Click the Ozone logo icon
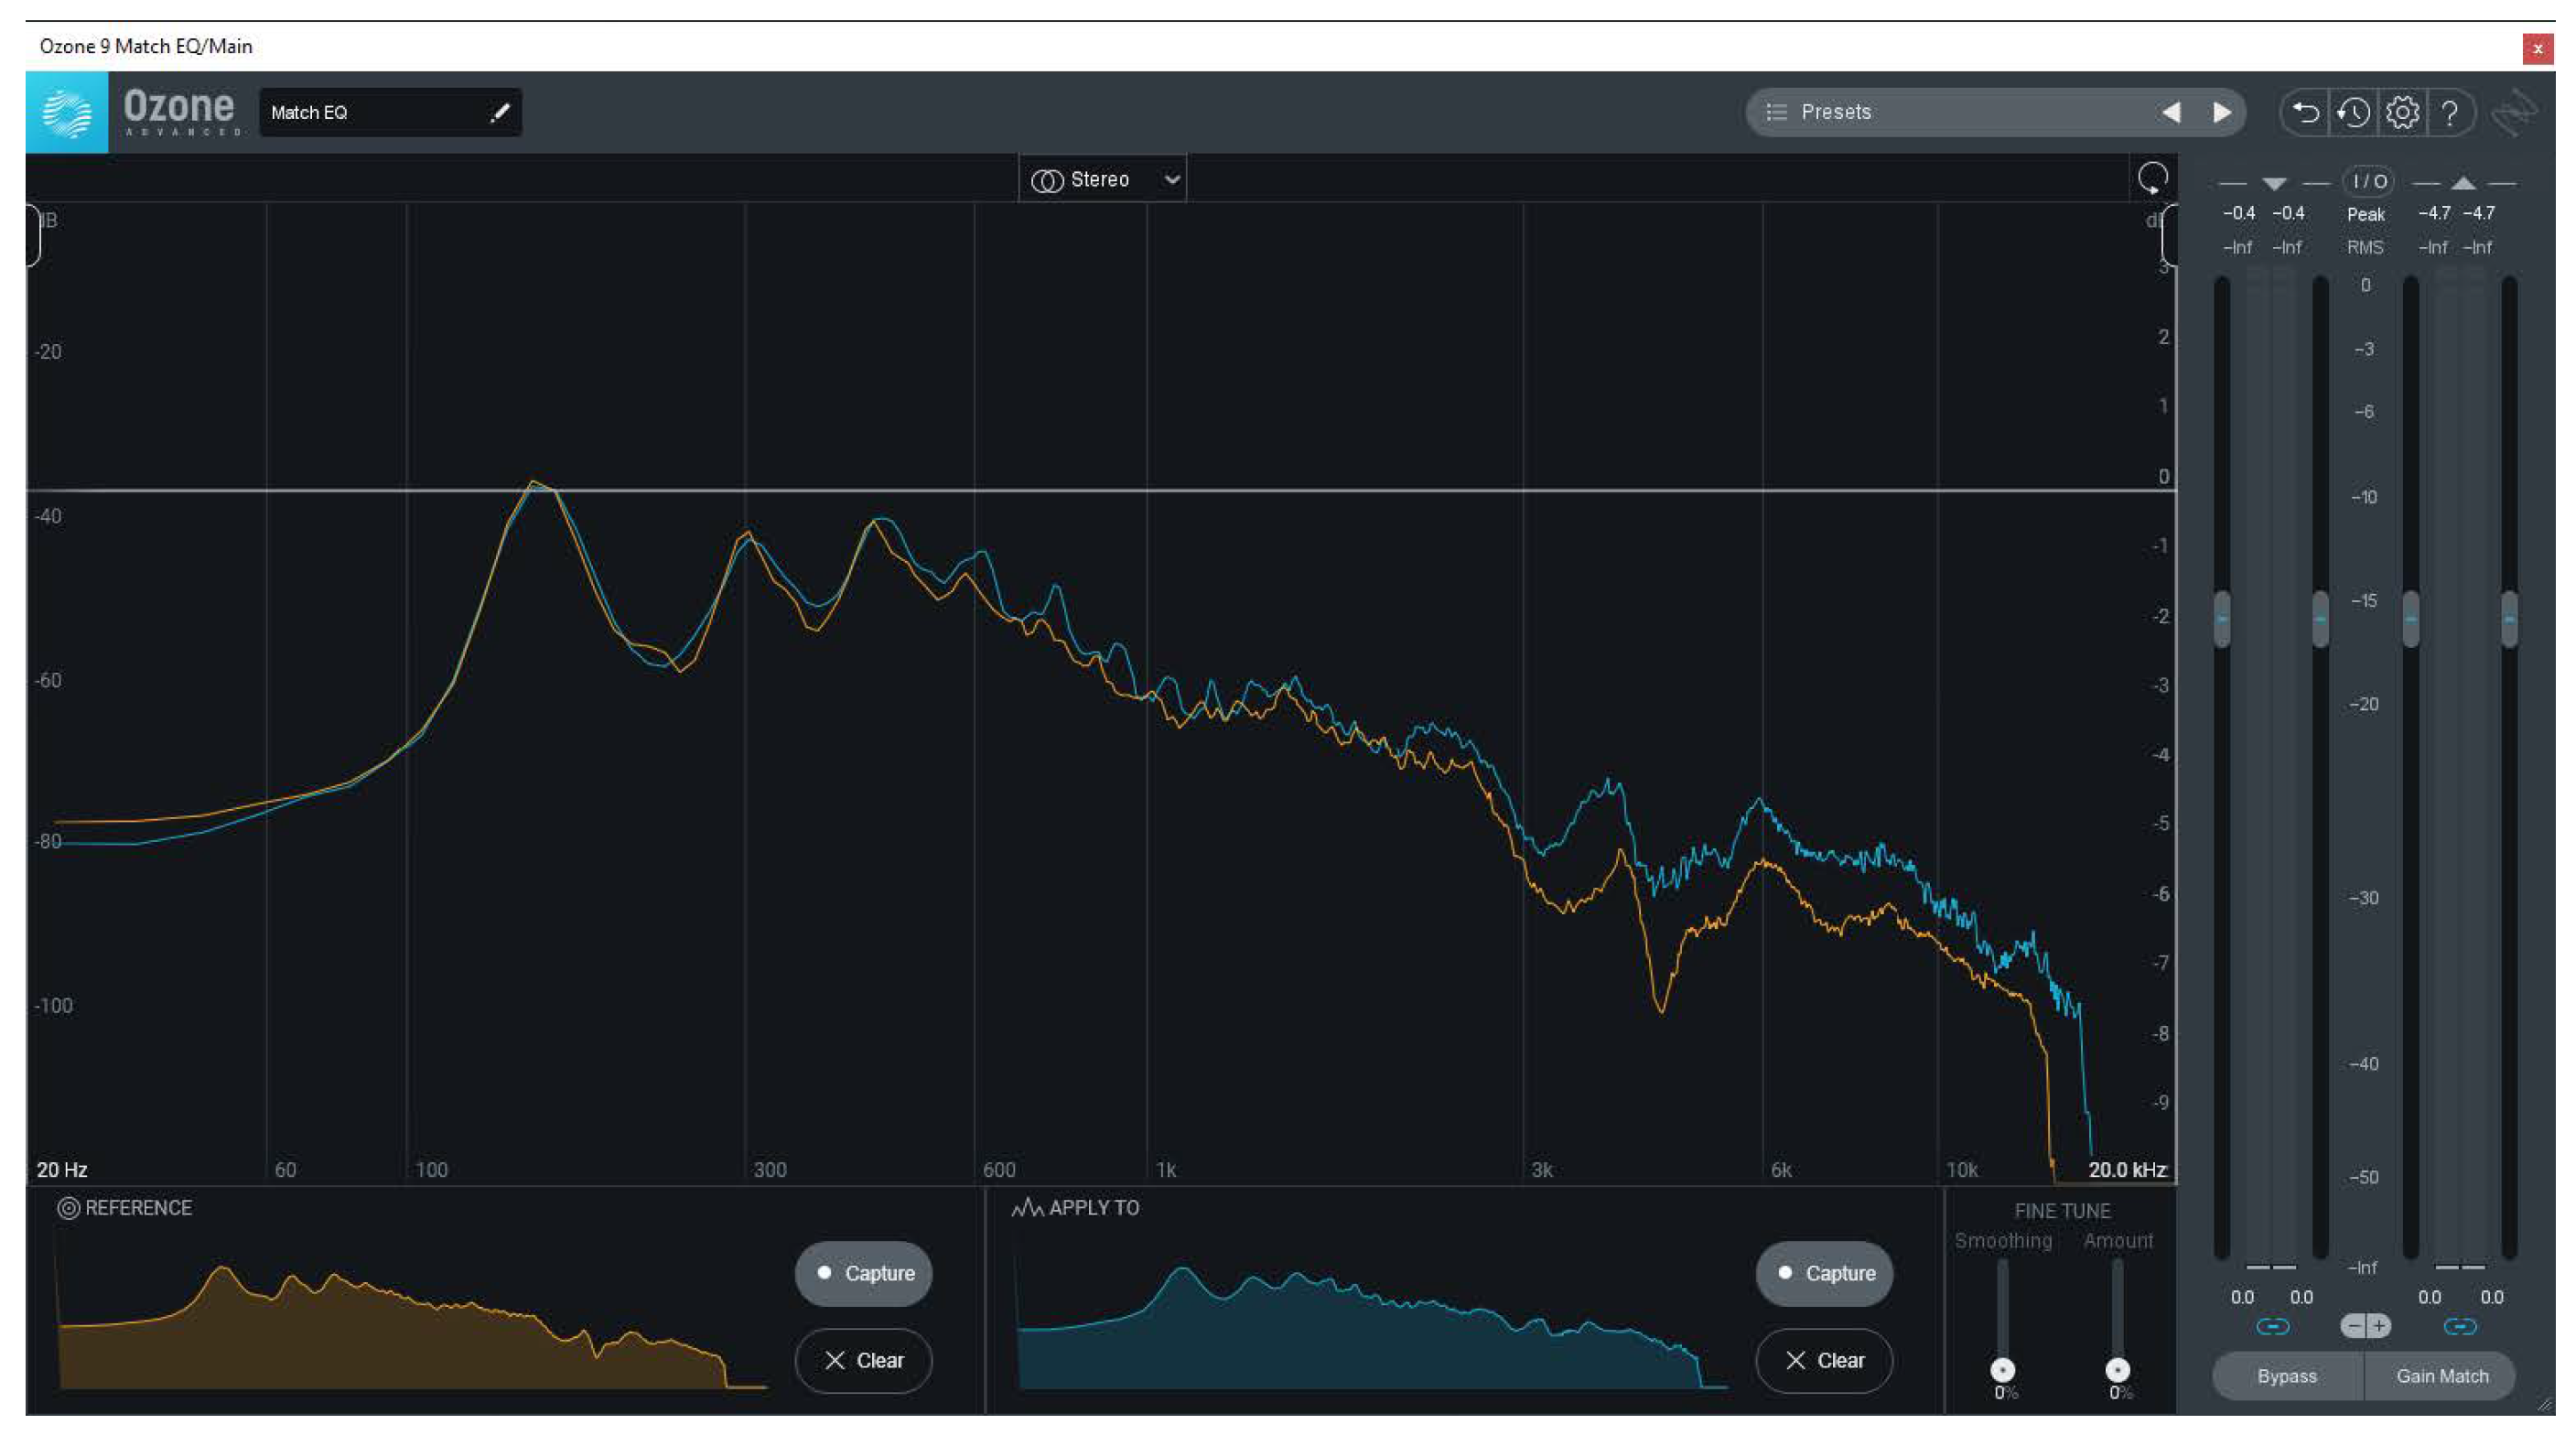The height and width of the screenshot is (1435, 2576). [x=66, y=112]
